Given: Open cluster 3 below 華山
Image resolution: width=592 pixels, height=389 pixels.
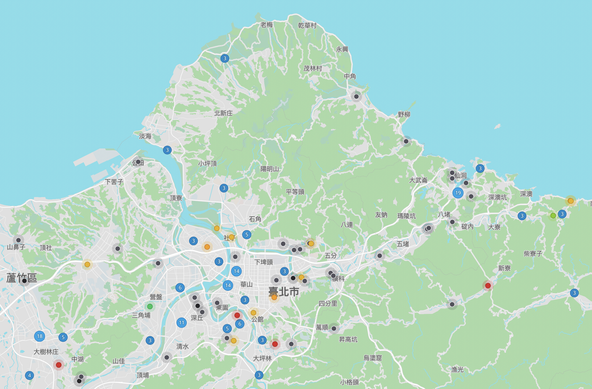Looking at the screenshot, I should [x=245, y=300].
